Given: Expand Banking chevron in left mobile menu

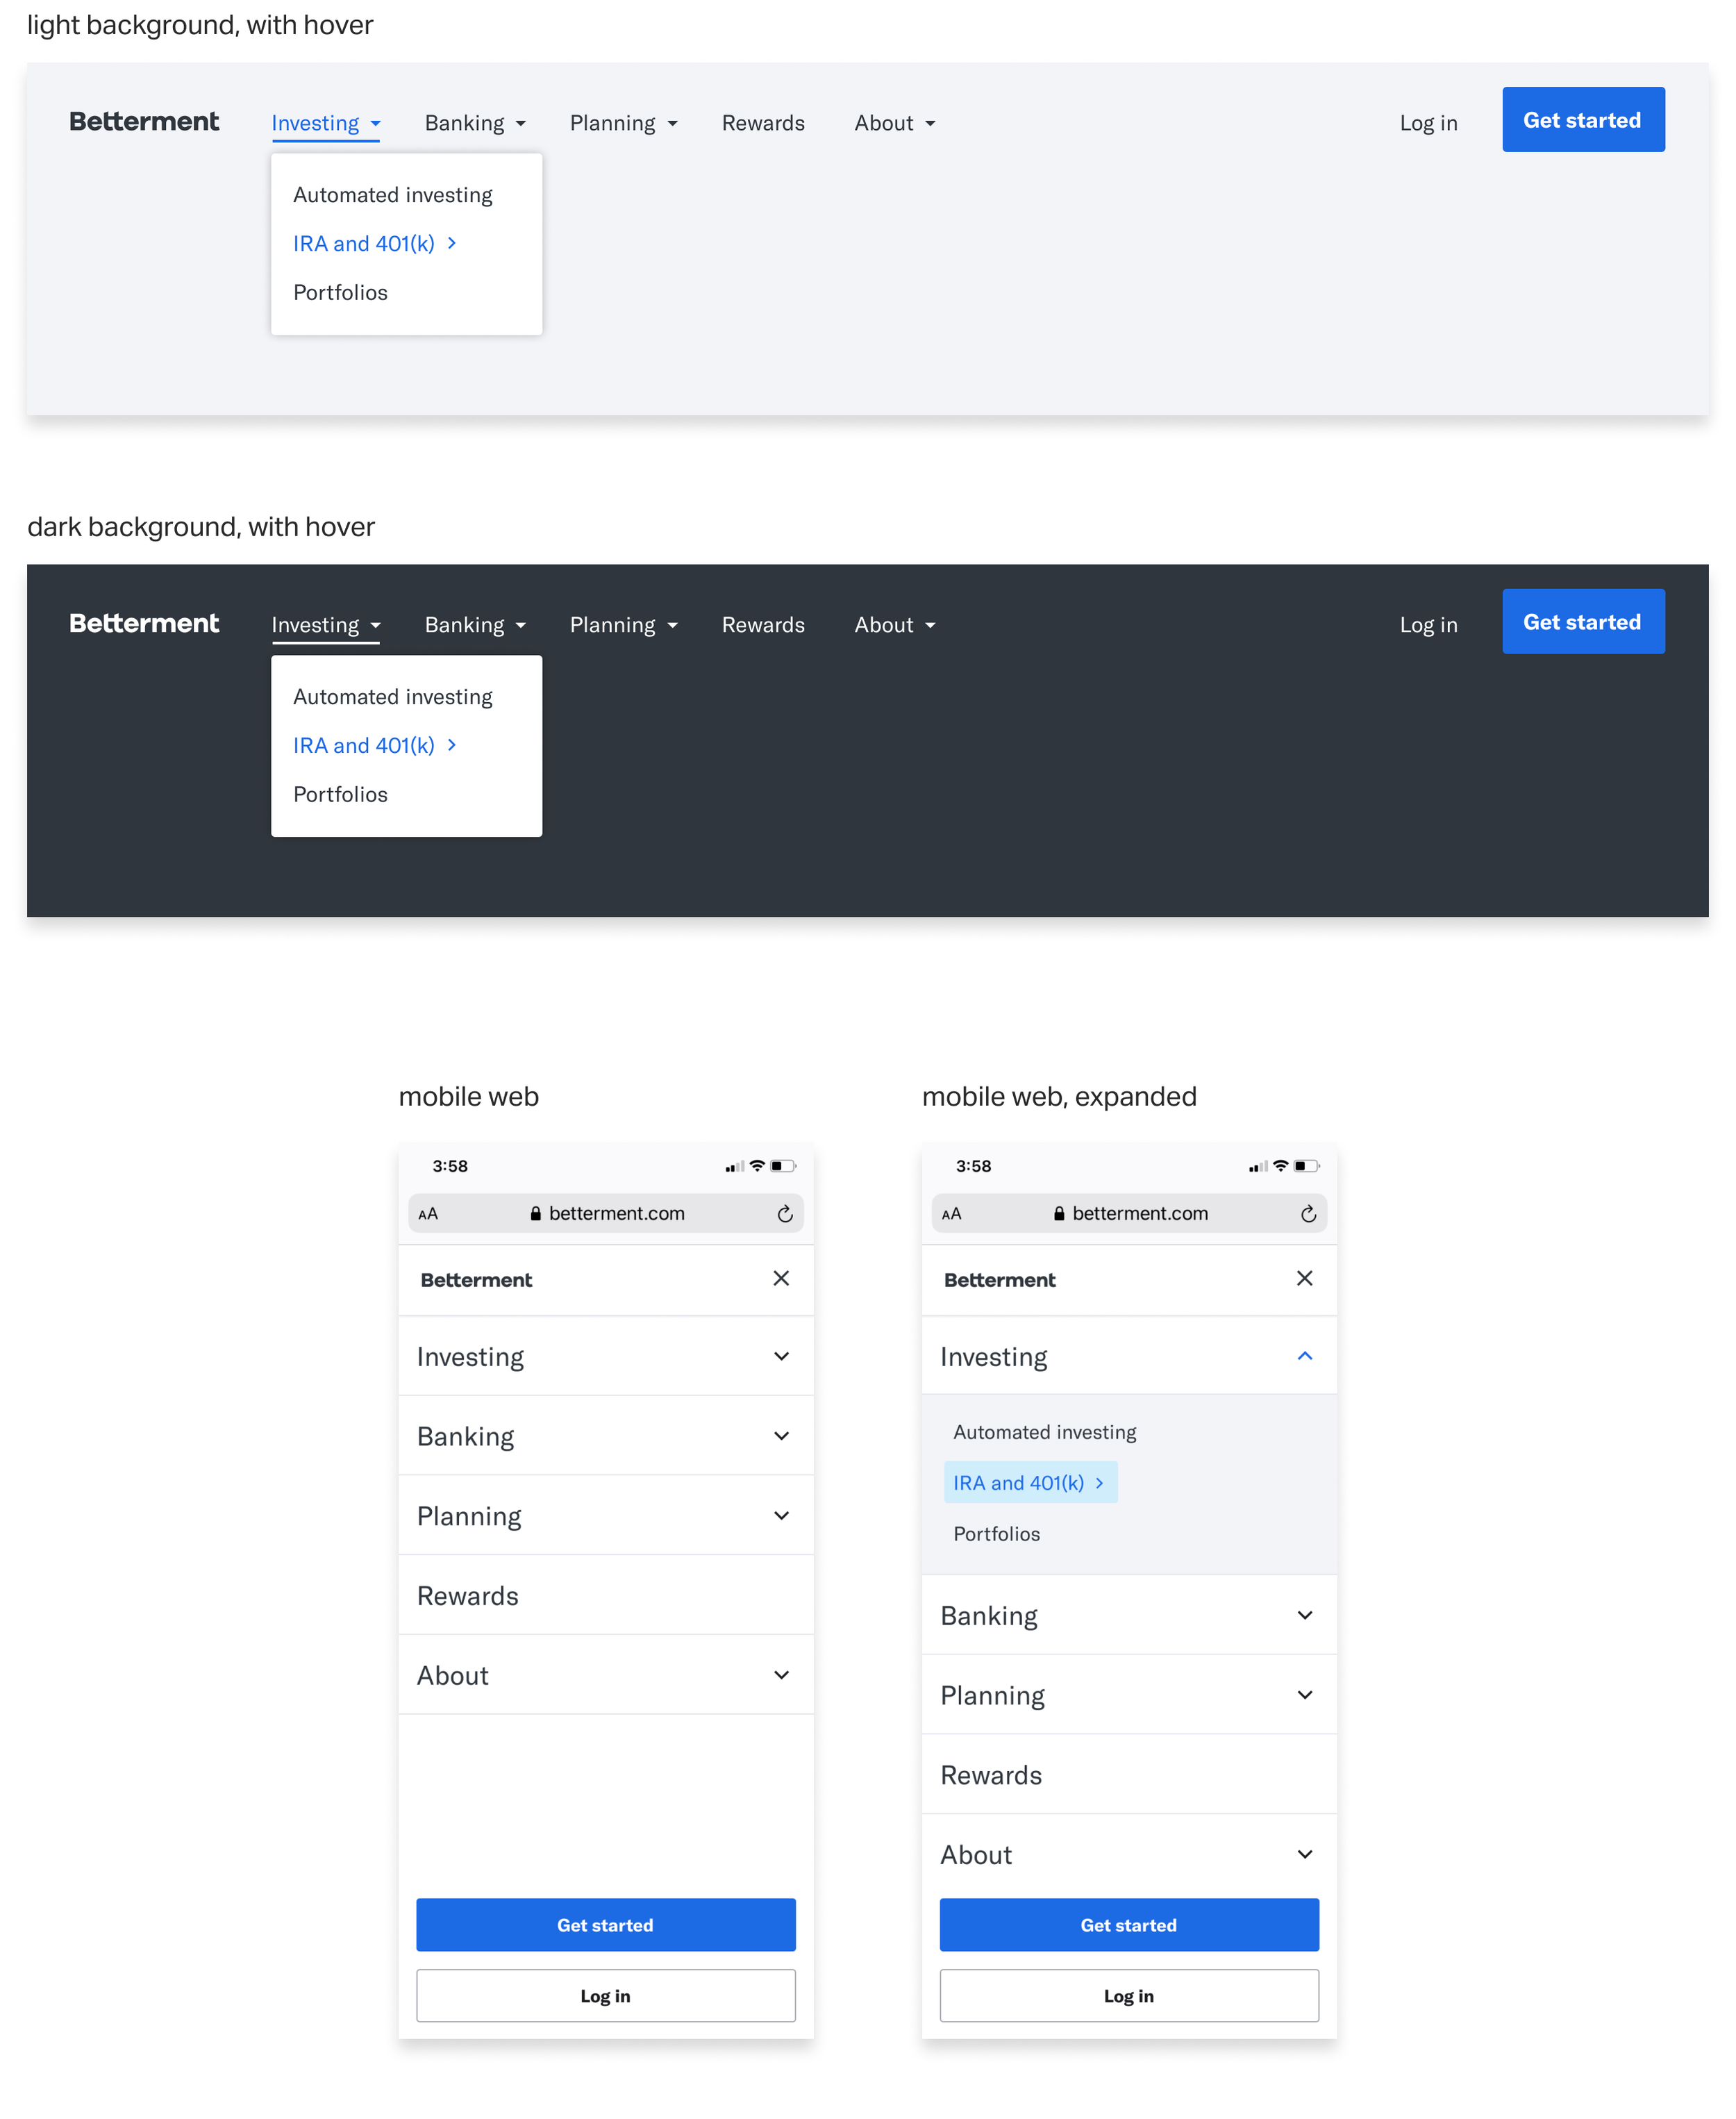Looking at the screenshot, I should (781, 1436).
